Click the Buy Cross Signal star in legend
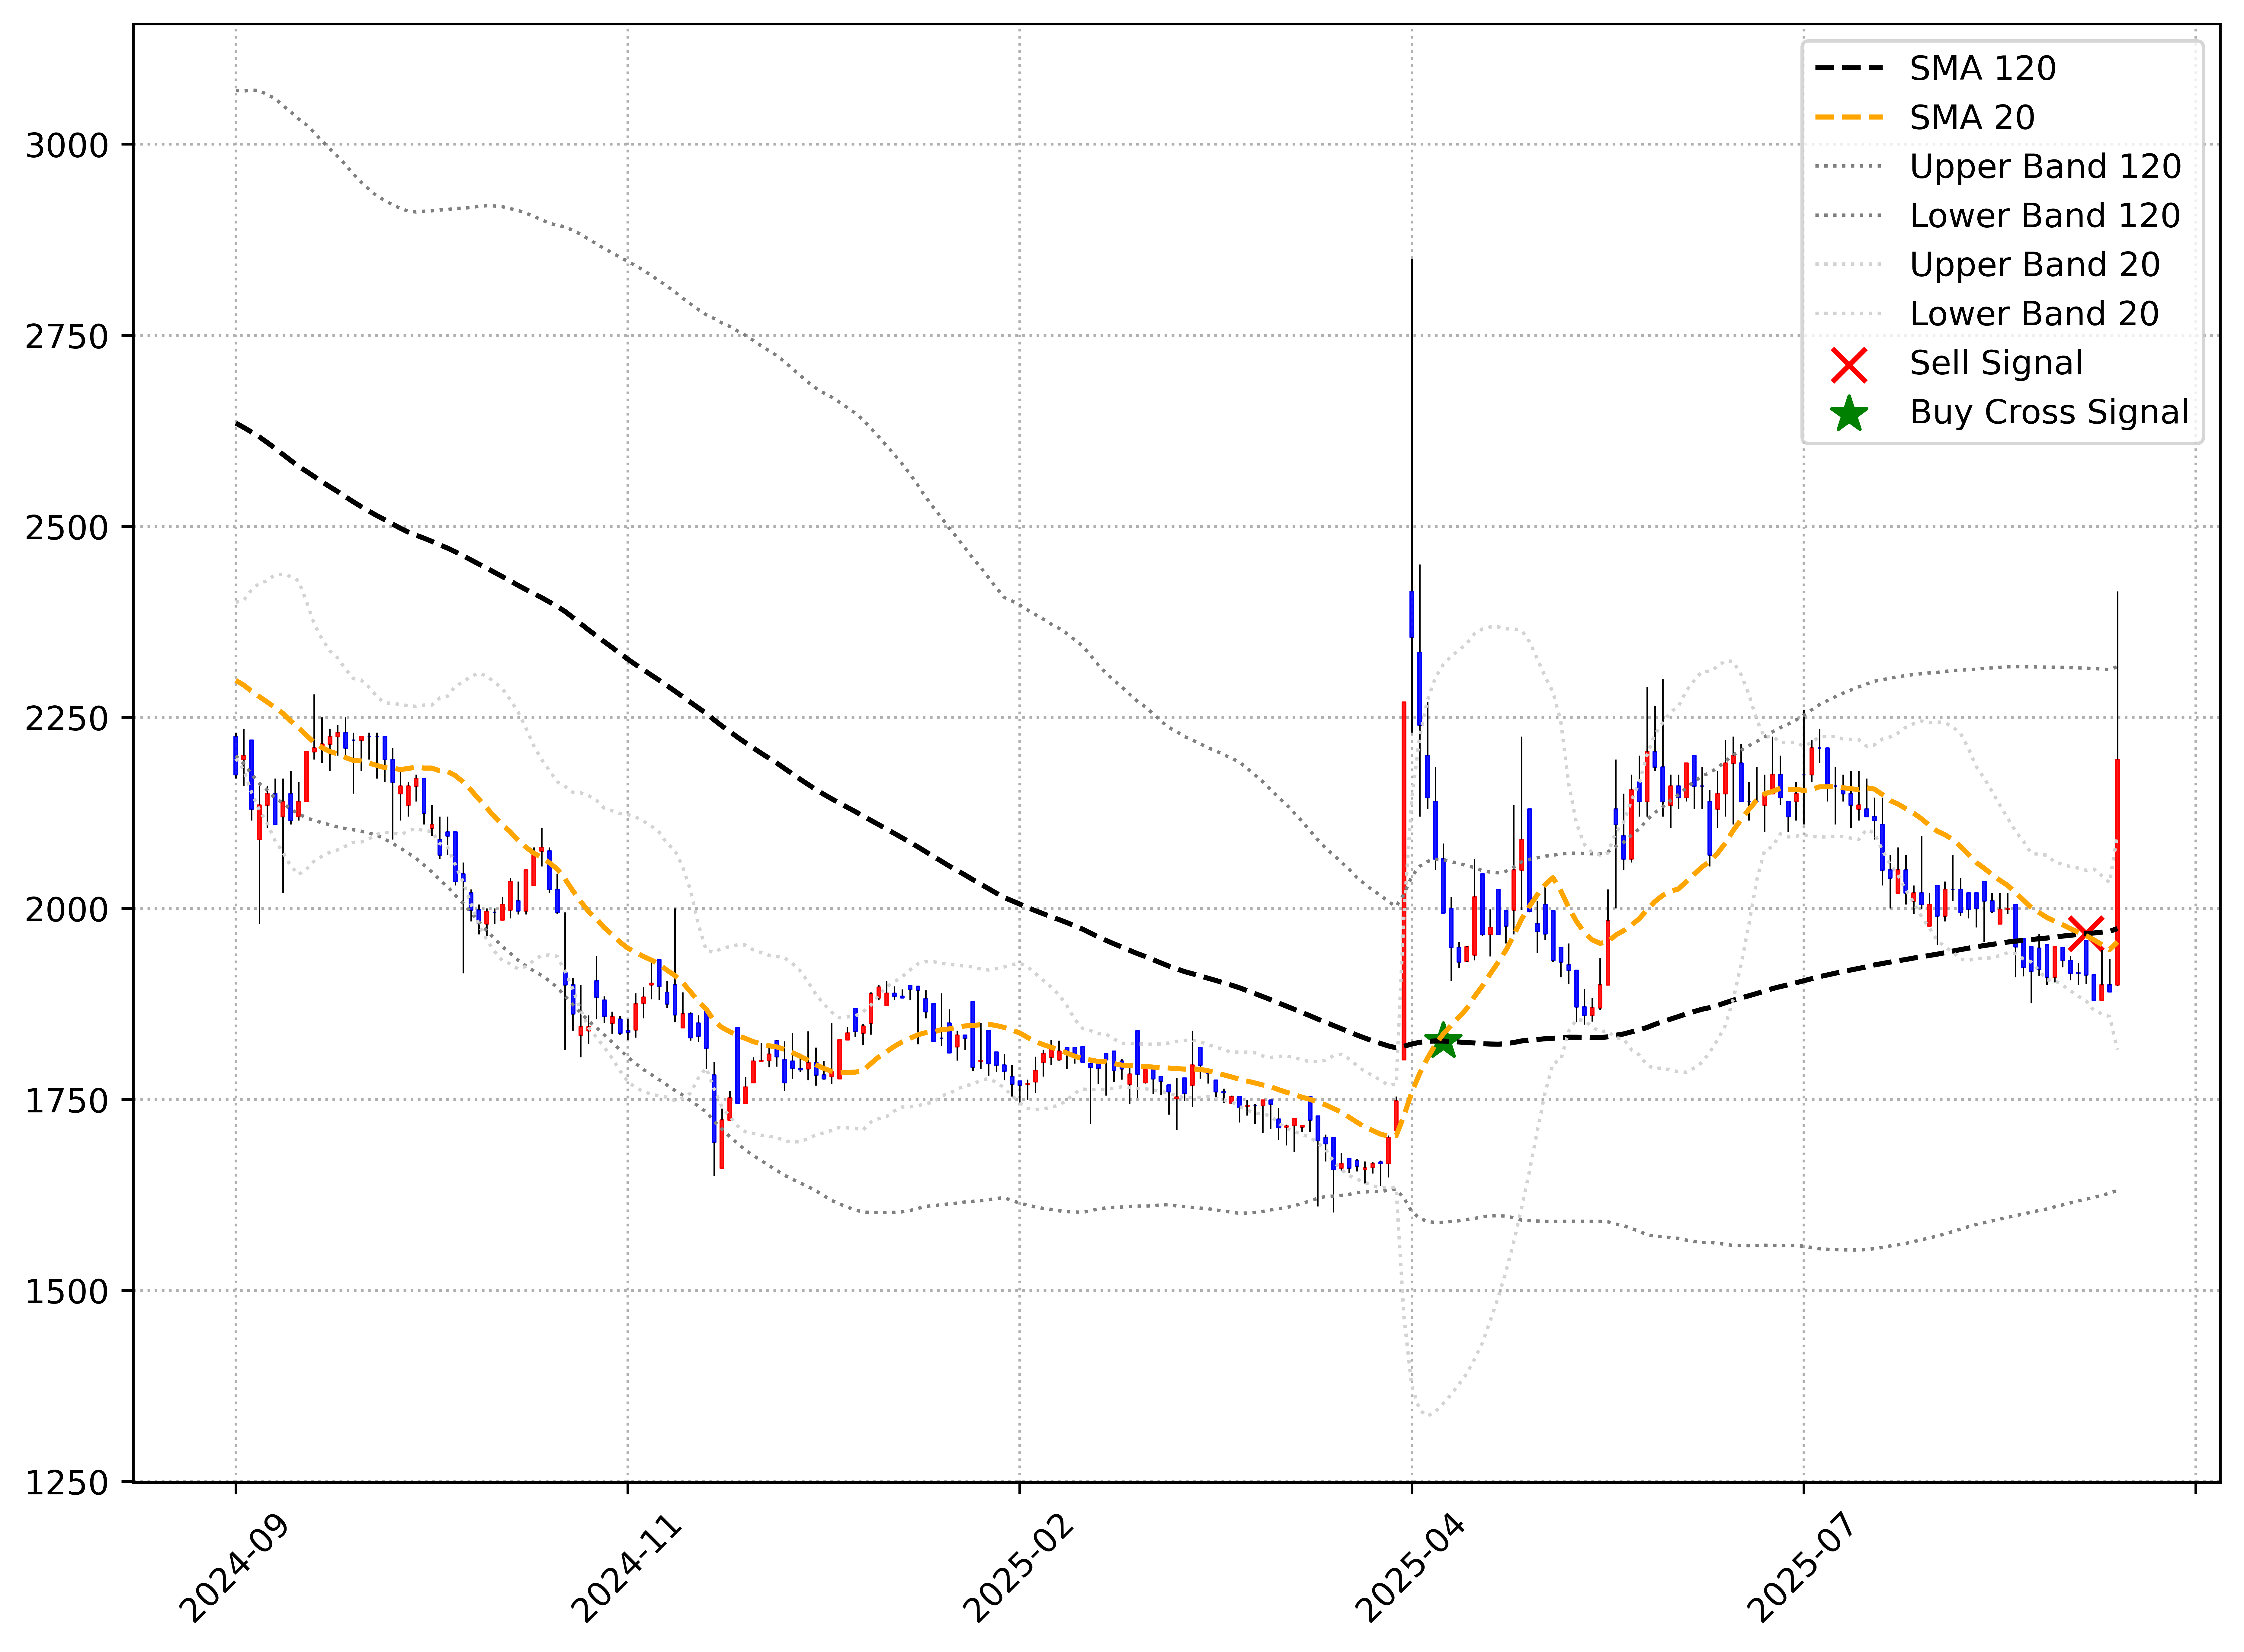 1849,414
